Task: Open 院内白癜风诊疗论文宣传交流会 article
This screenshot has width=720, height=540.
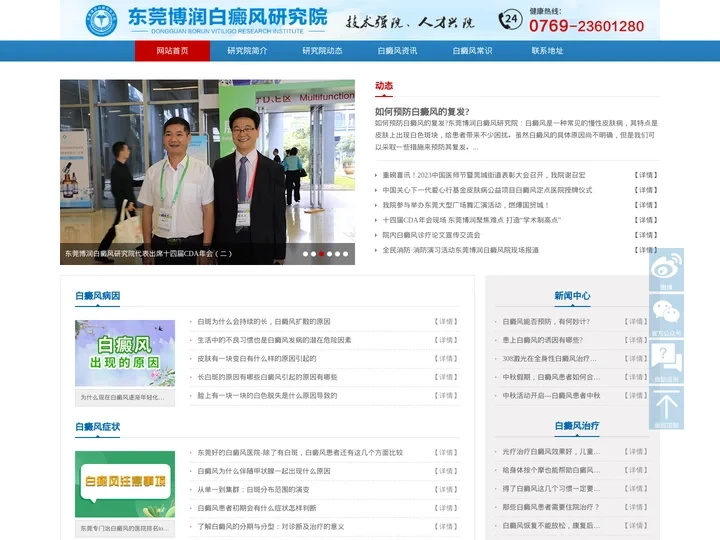Action: [x=431, y=235]
